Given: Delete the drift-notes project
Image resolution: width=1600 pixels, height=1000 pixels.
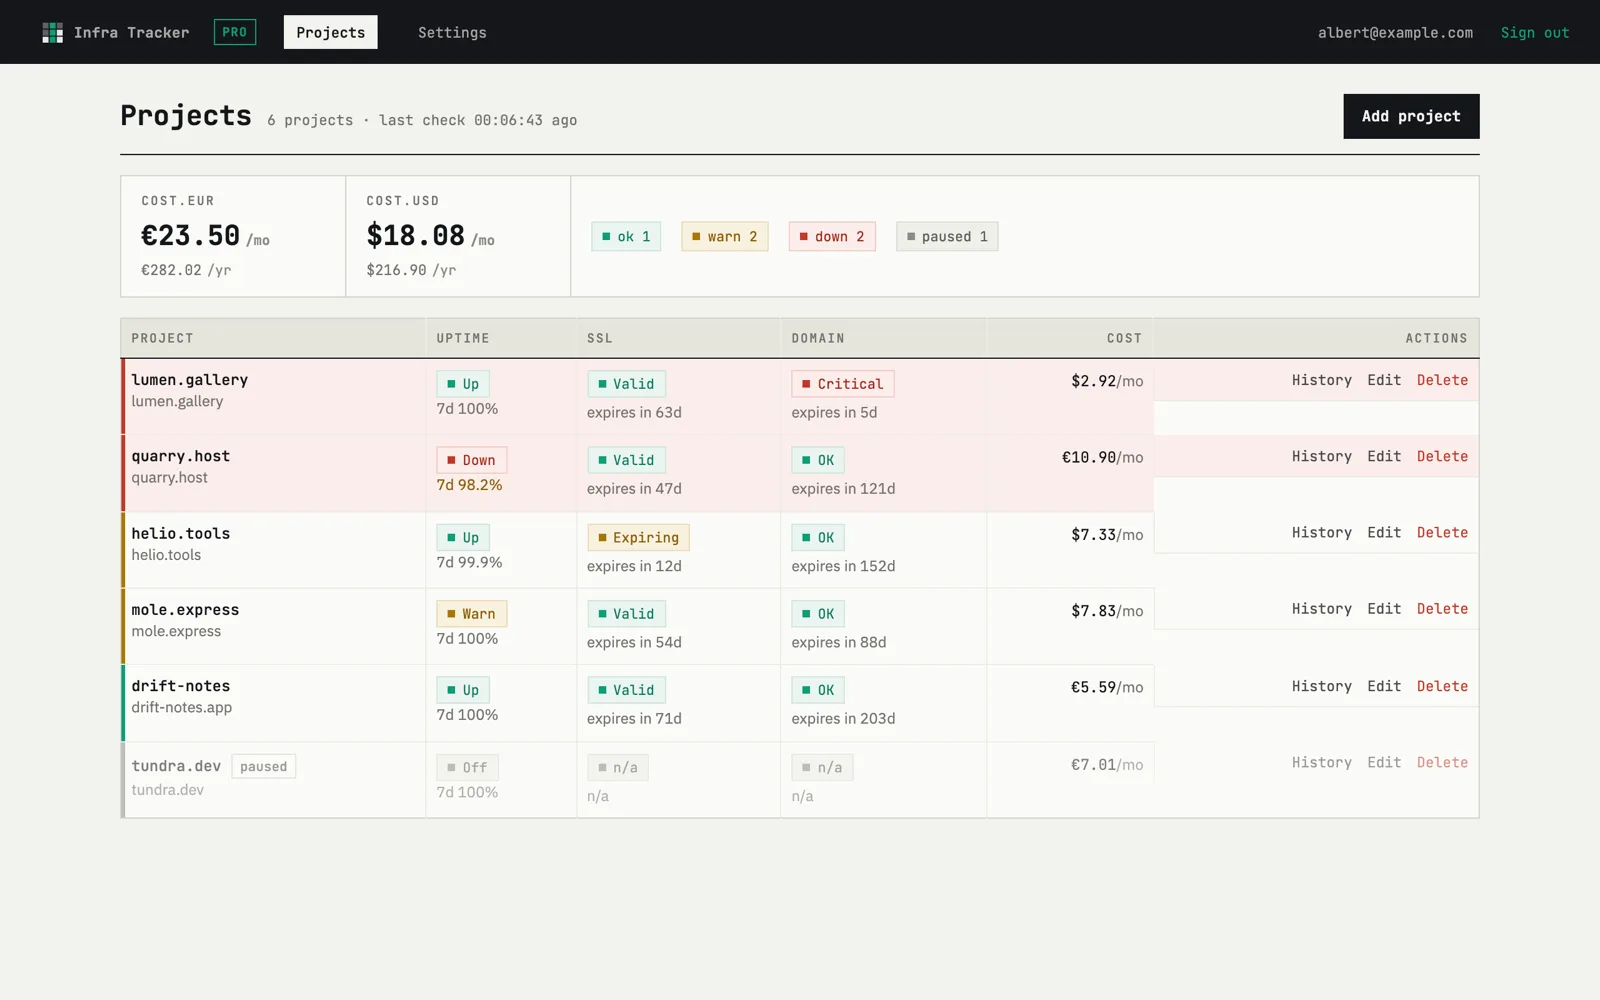Looking at the screenshot, I should (x=1442, y=686).
